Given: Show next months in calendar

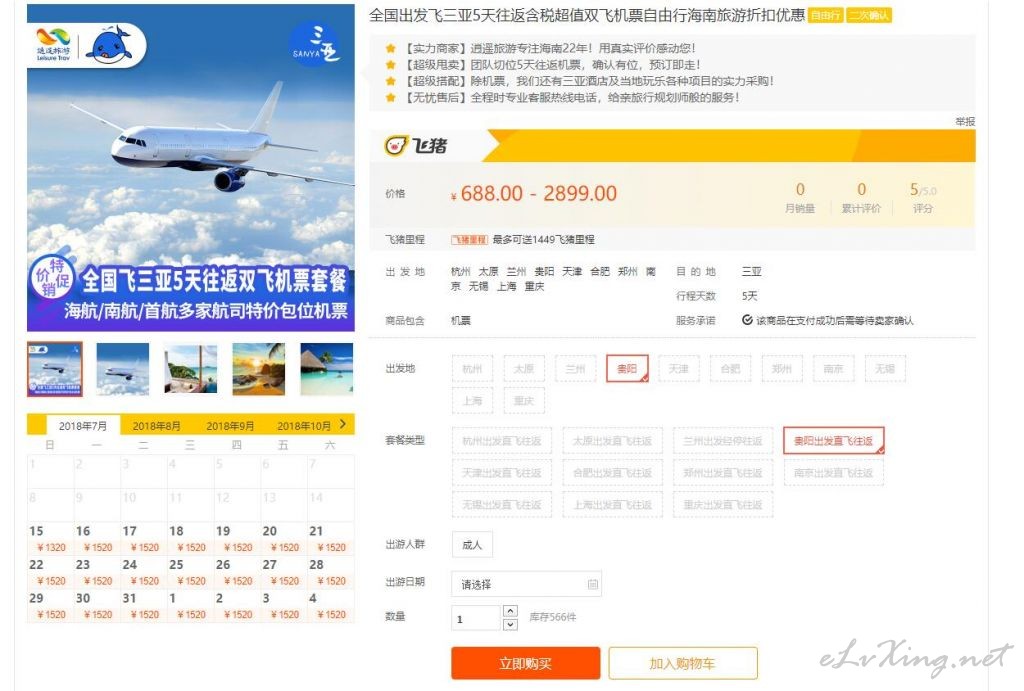Looking at the screenshot, I should point(344,425).
